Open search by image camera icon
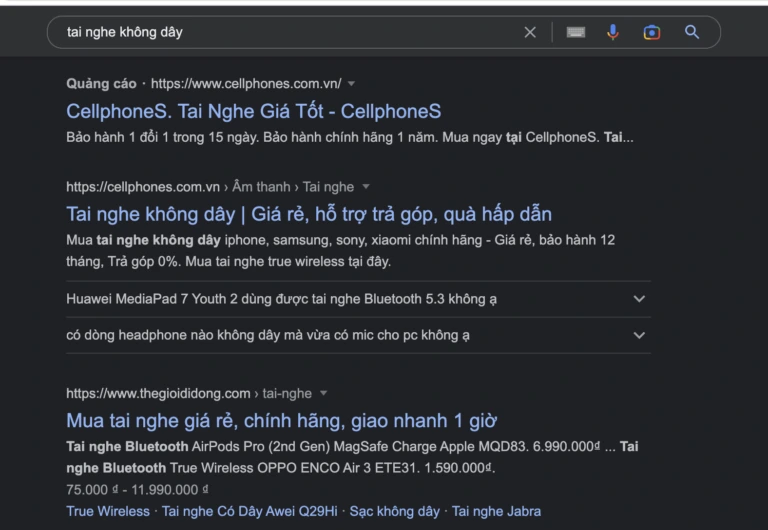Image resolution: width=768 pixels, height=530 pixels. click(x=651, y=32)
